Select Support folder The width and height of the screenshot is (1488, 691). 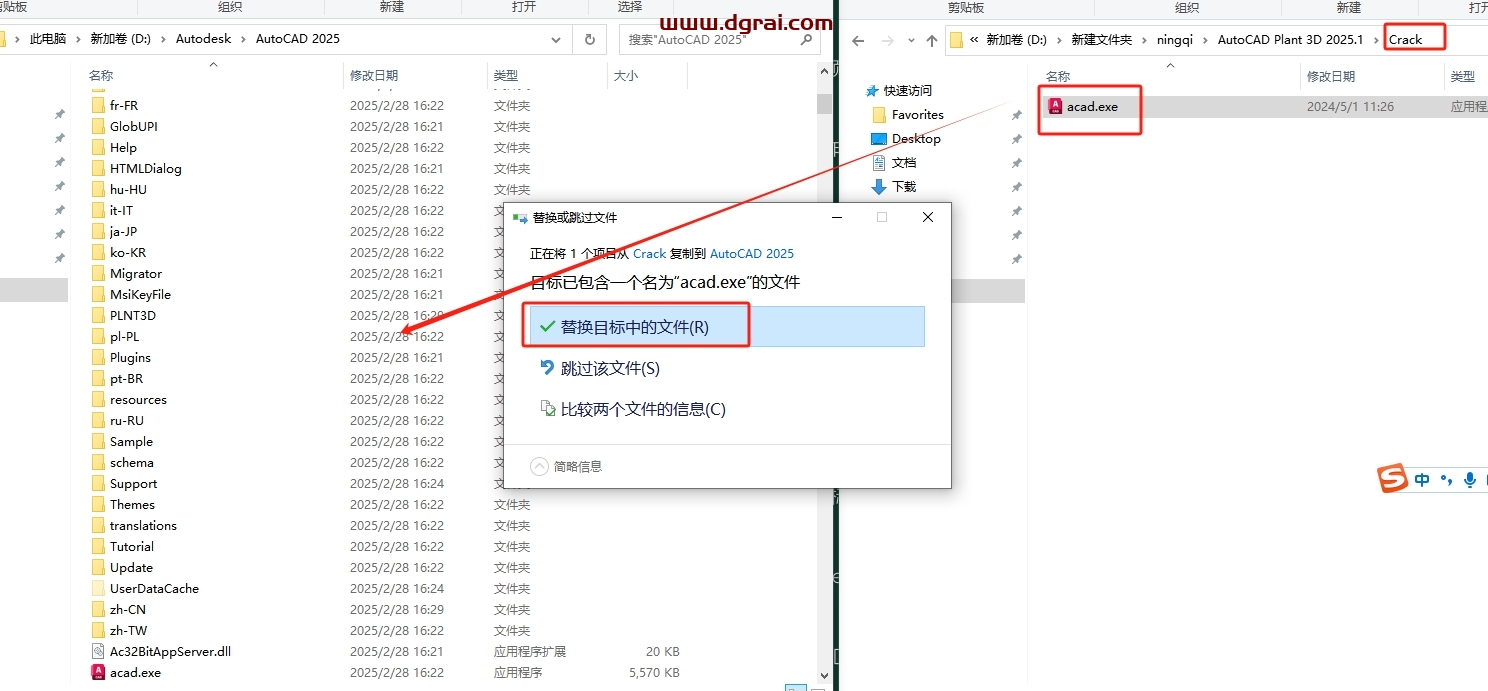point(133,483)
